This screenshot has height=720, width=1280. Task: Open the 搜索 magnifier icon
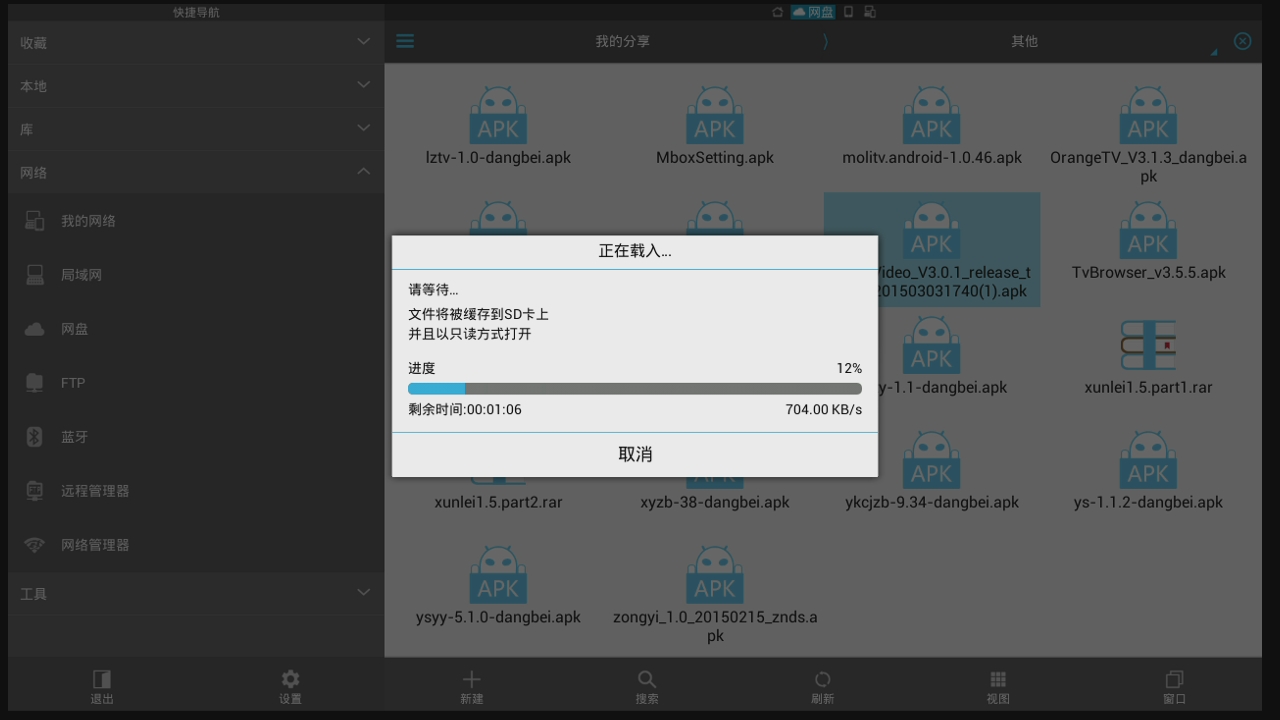(x=647, y=679)
